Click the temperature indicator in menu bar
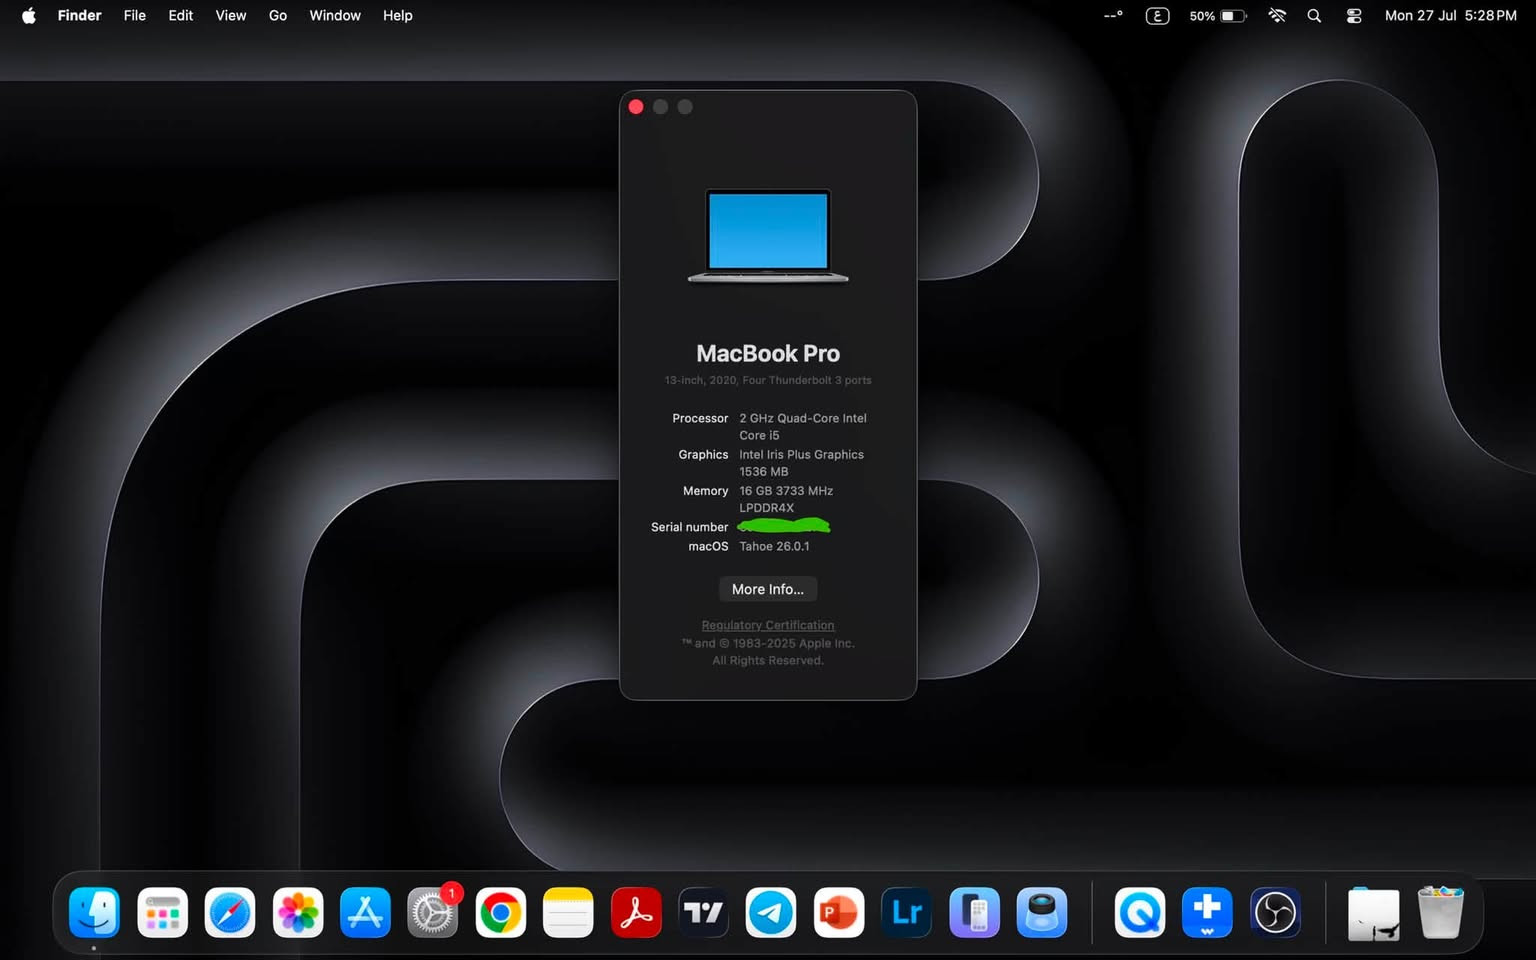1536x960 pixels. tap(1113, 15)
